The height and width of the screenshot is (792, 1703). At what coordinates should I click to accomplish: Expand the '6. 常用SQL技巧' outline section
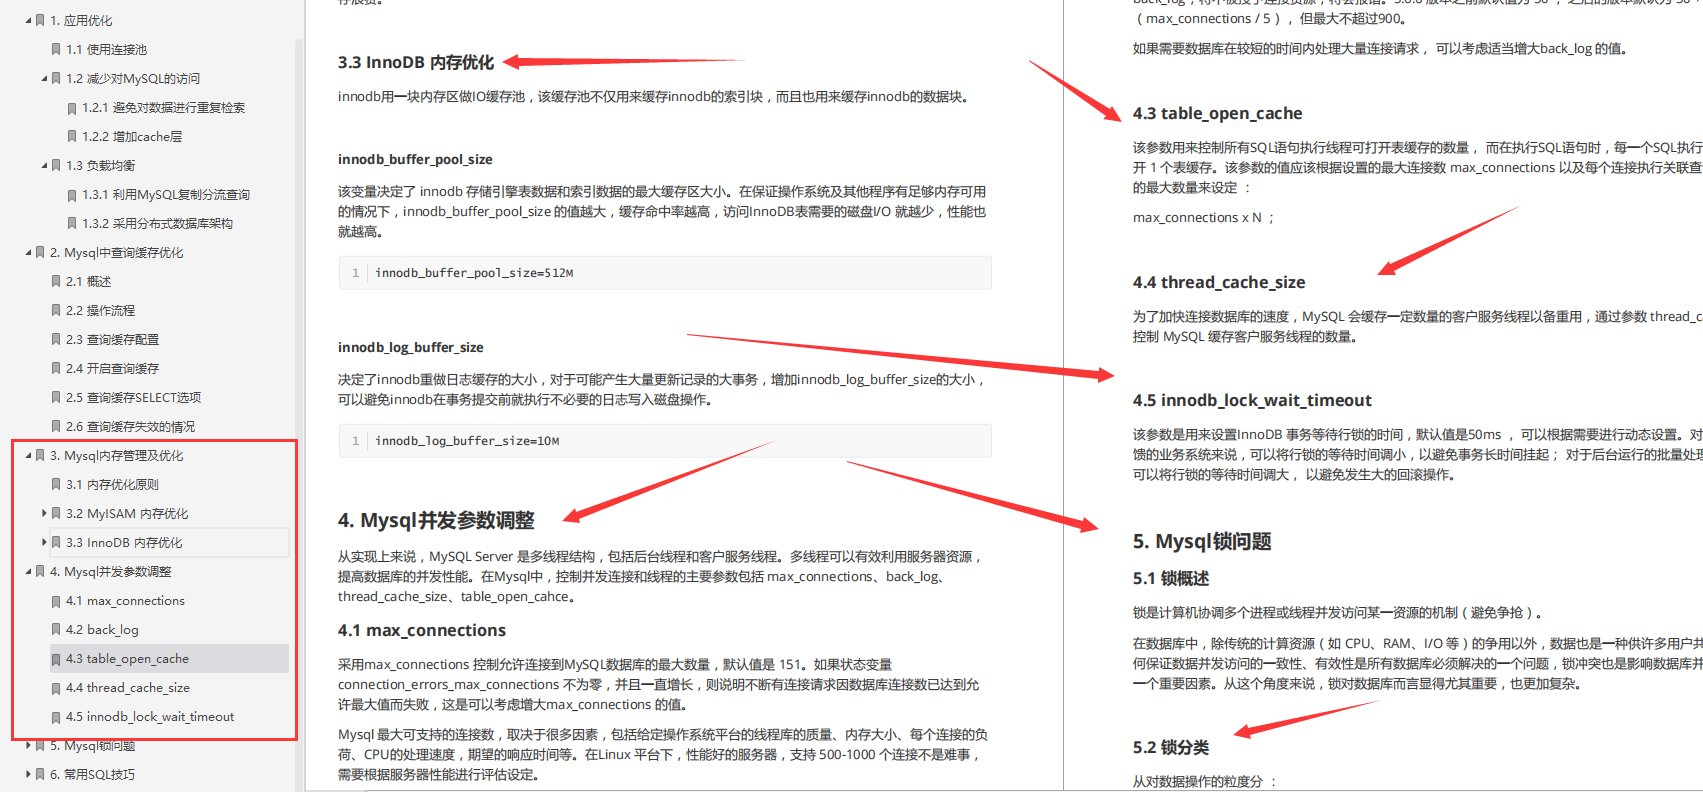pyautogui.click(x=28, y=774)
